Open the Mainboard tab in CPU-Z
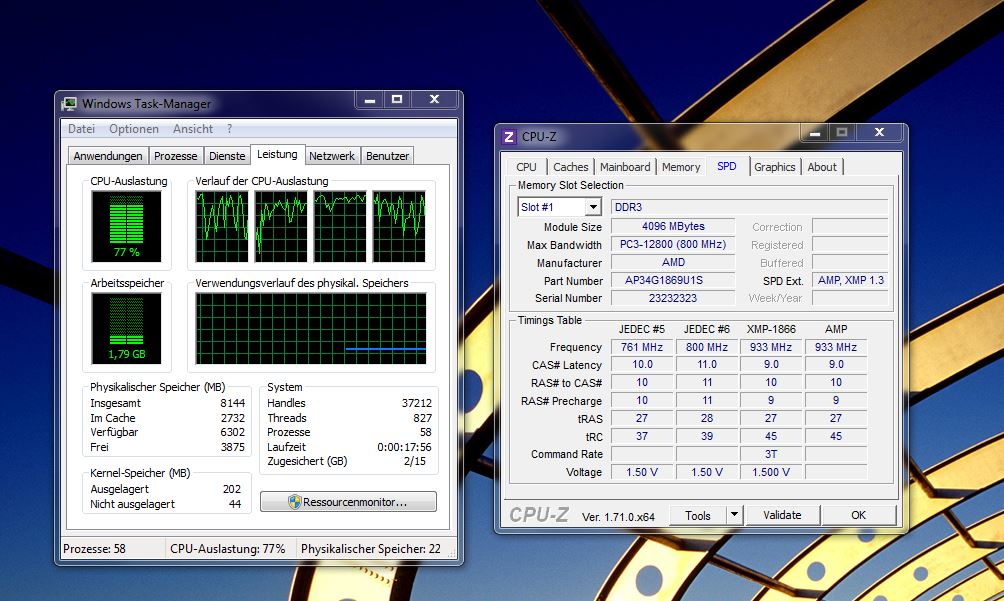The width and height of the screenshot is (1004, 601). click(625, 167)
